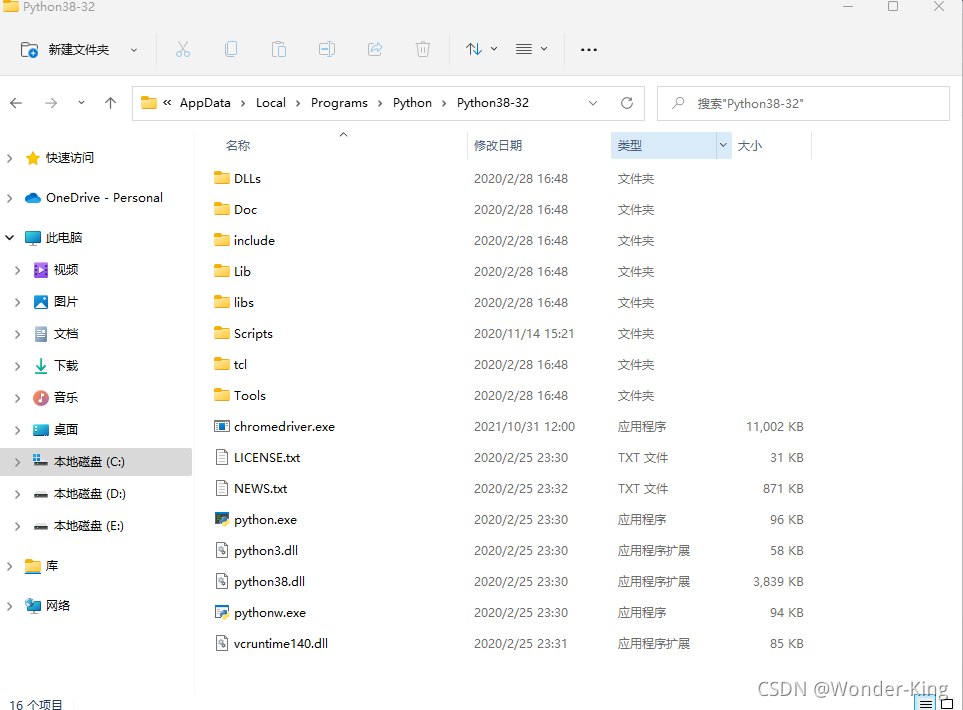Click the Cut icon in the toolbar
The width and height of the screenshot is (963, 710).
click(183, 48)
